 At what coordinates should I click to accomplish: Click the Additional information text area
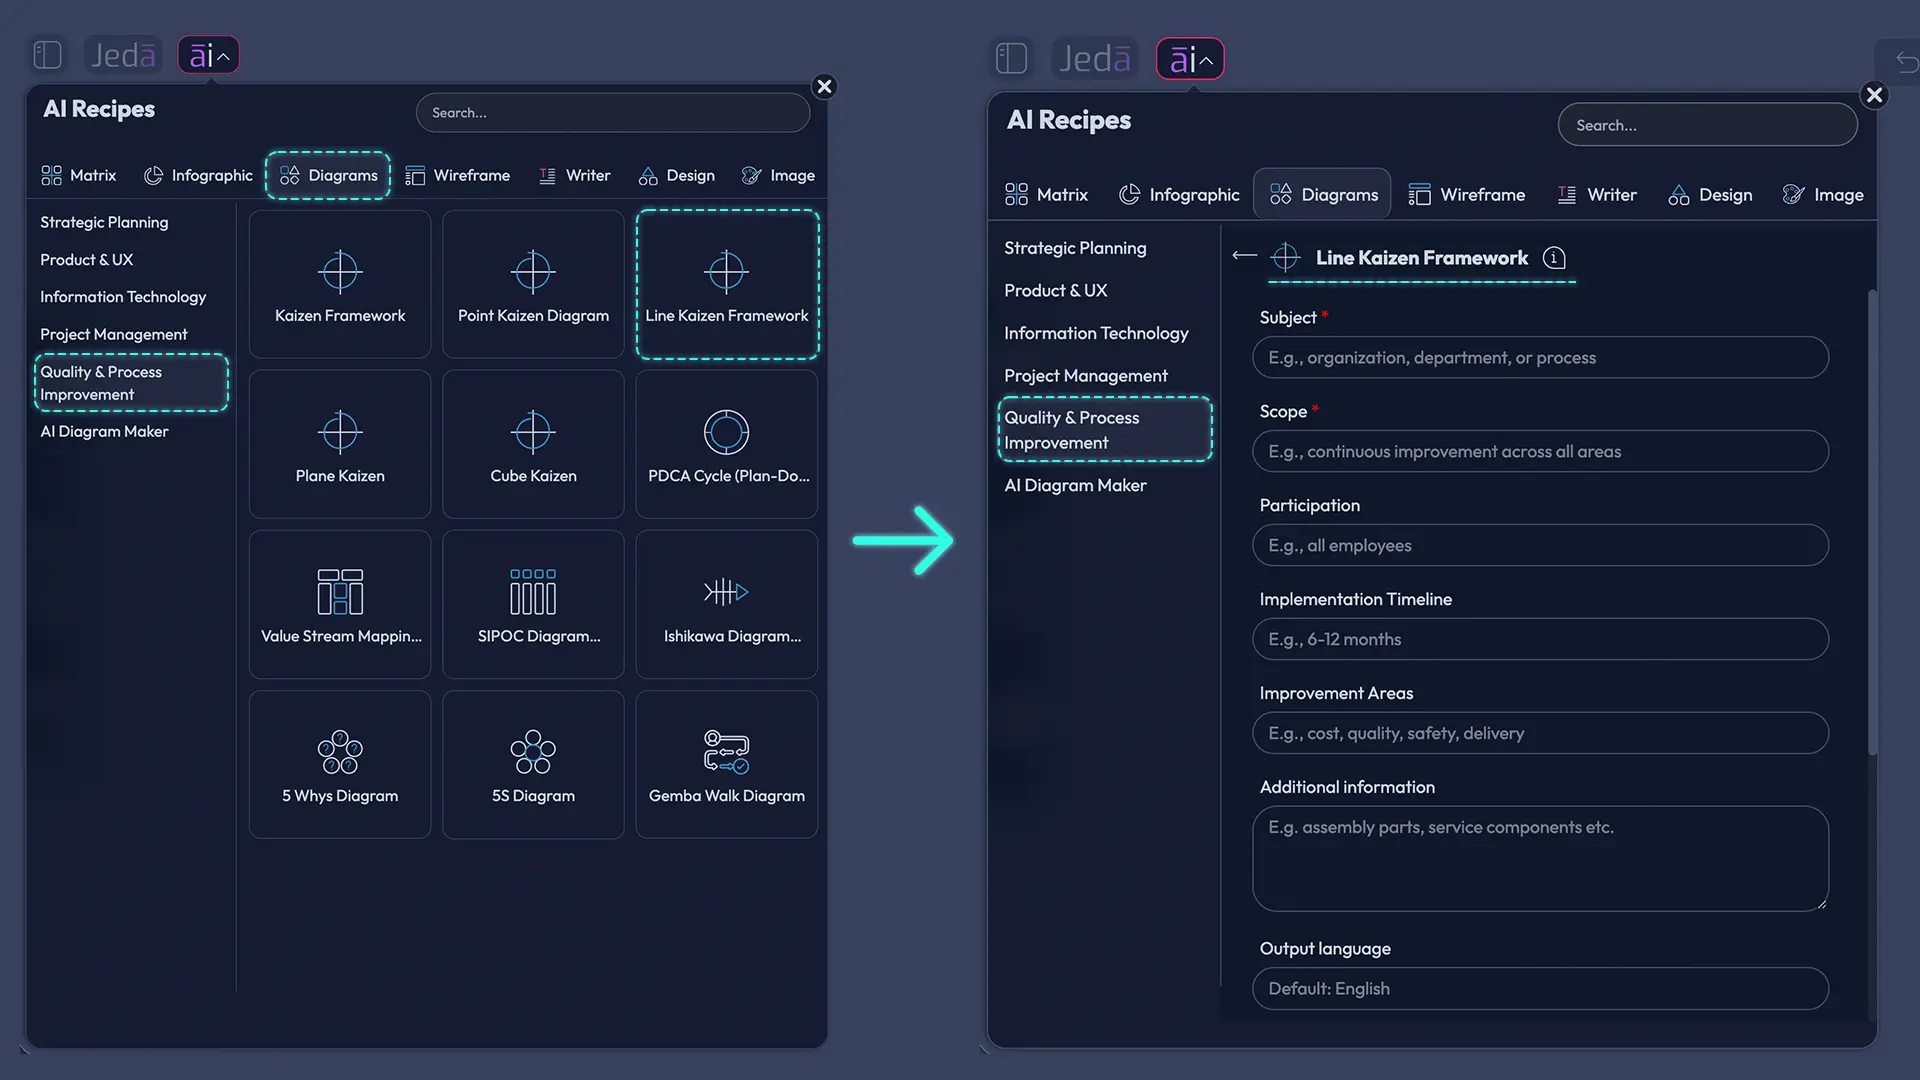[x=1540, y=859]
